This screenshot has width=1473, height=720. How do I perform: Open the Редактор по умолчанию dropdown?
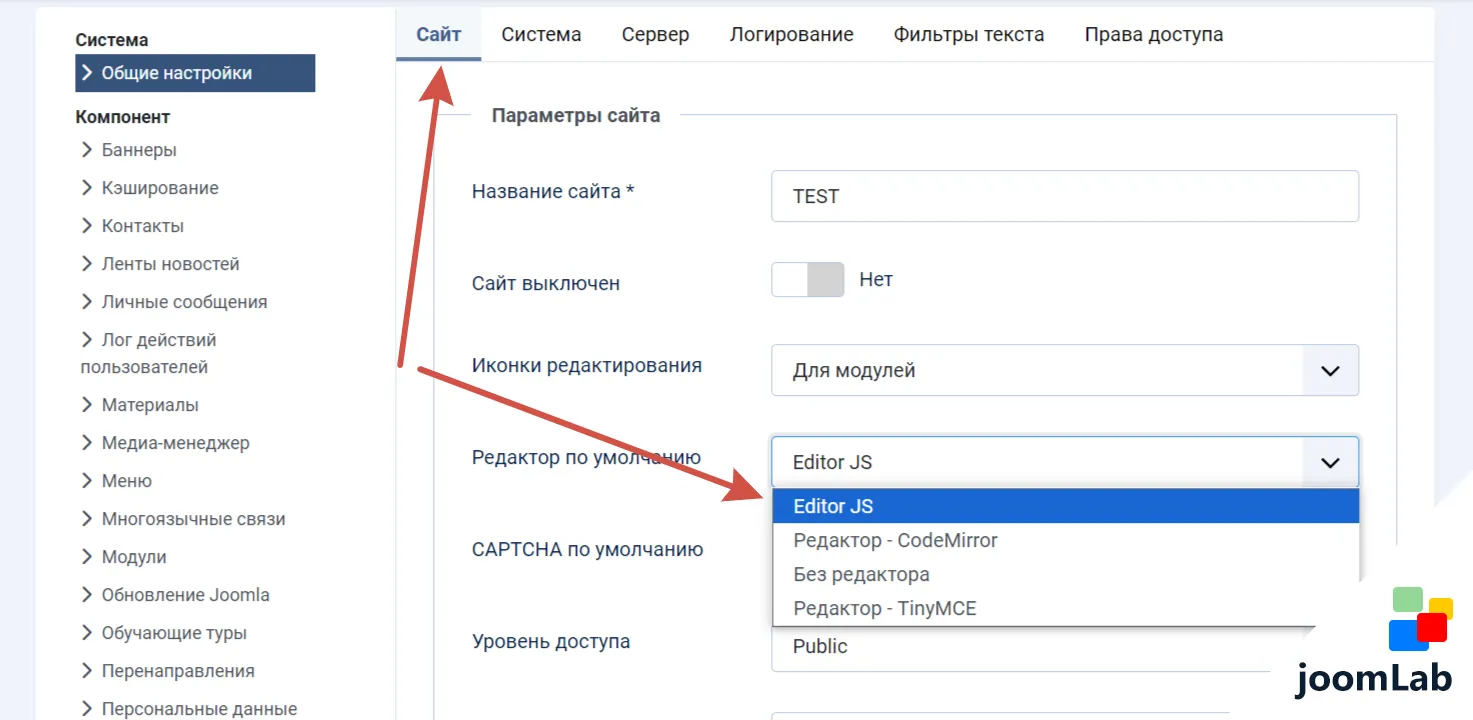[1065, 462]
